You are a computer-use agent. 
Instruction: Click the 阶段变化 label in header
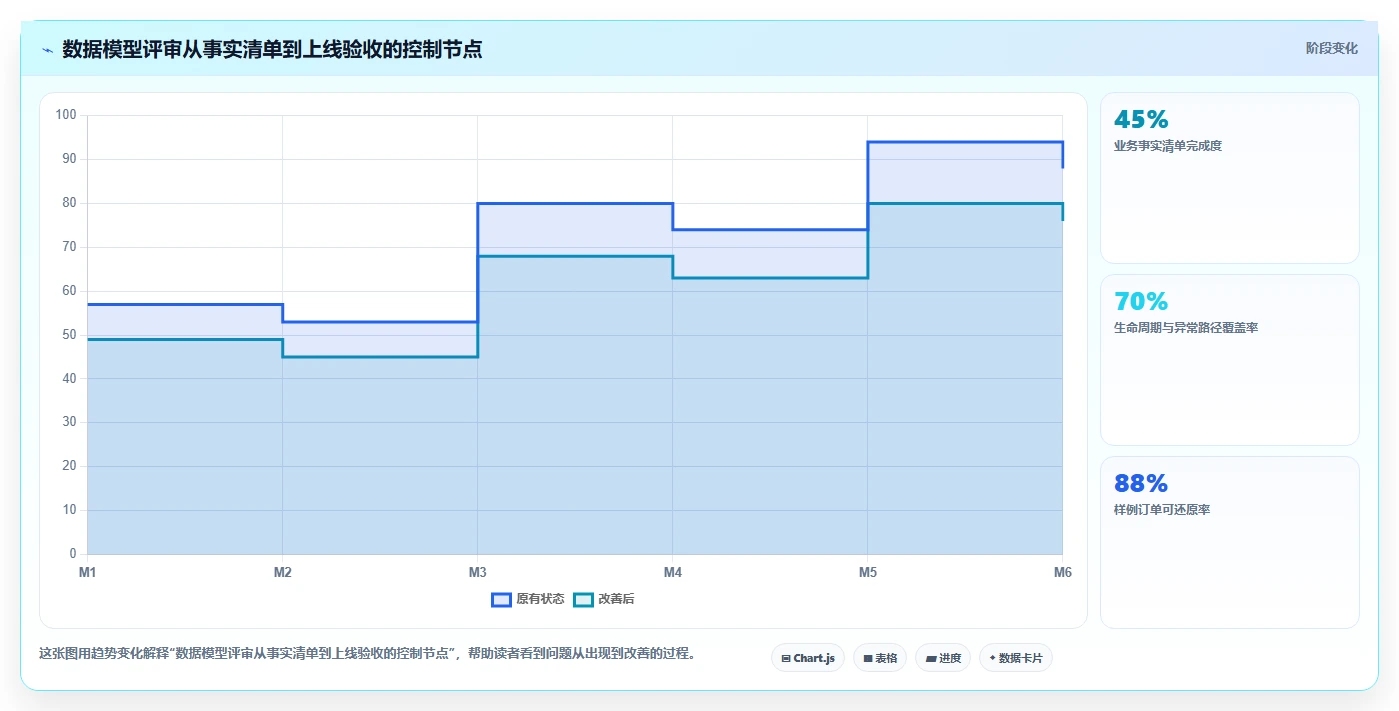(x=1331, y=48)
